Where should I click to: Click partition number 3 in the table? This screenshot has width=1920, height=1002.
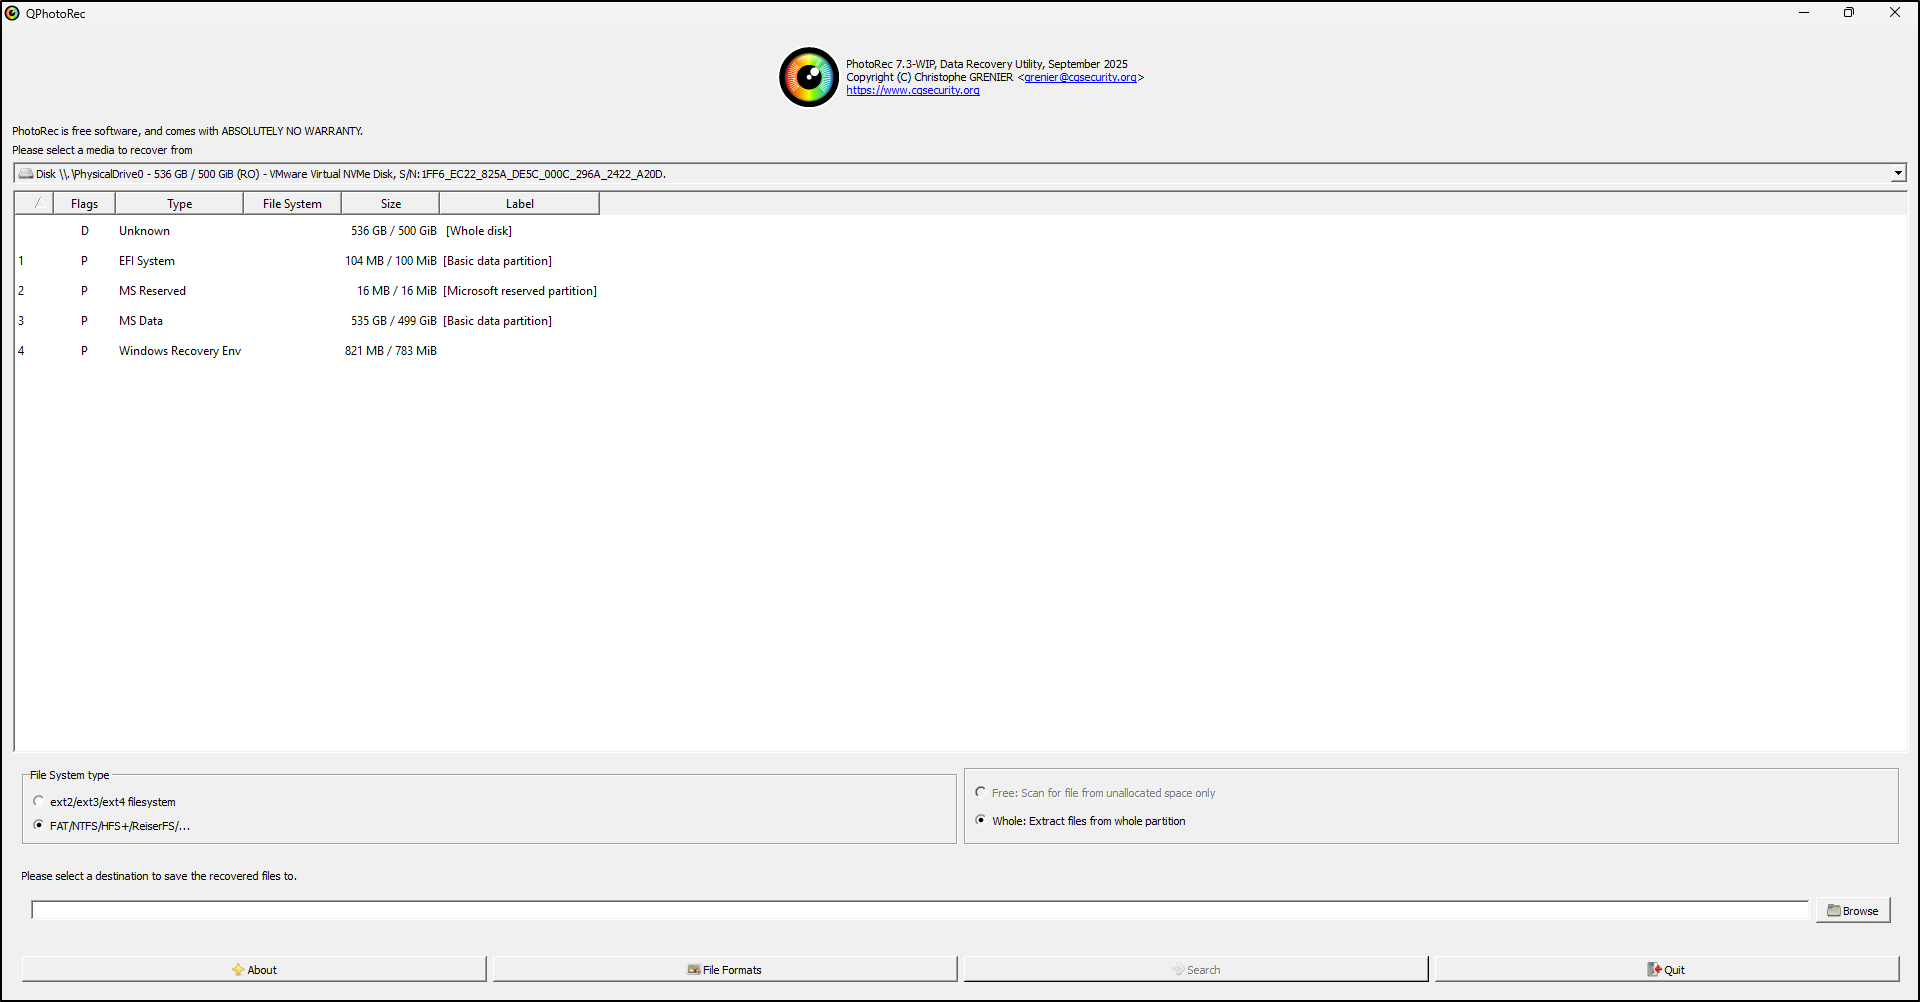coord(21,321)
